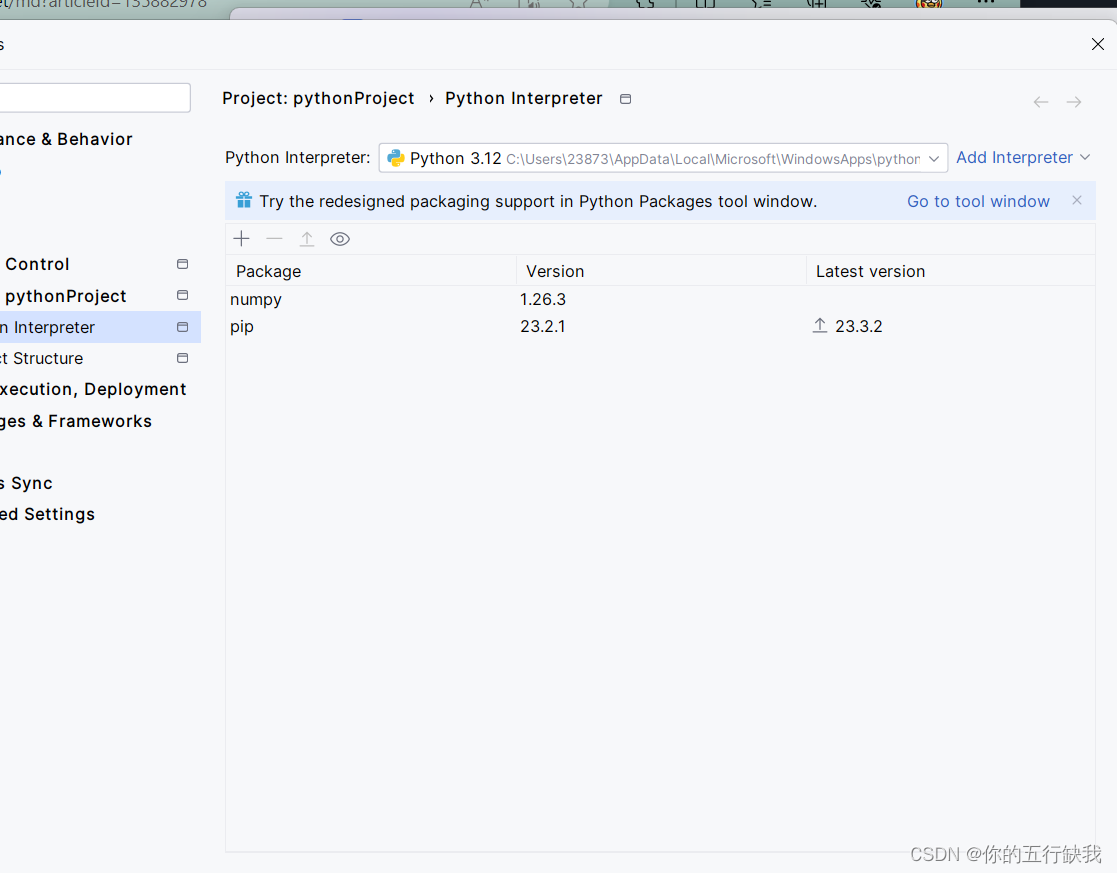Click numpy version 1.26.3 cell
The width and height of the screenshot is (1117, 873).
coord(543,299)
